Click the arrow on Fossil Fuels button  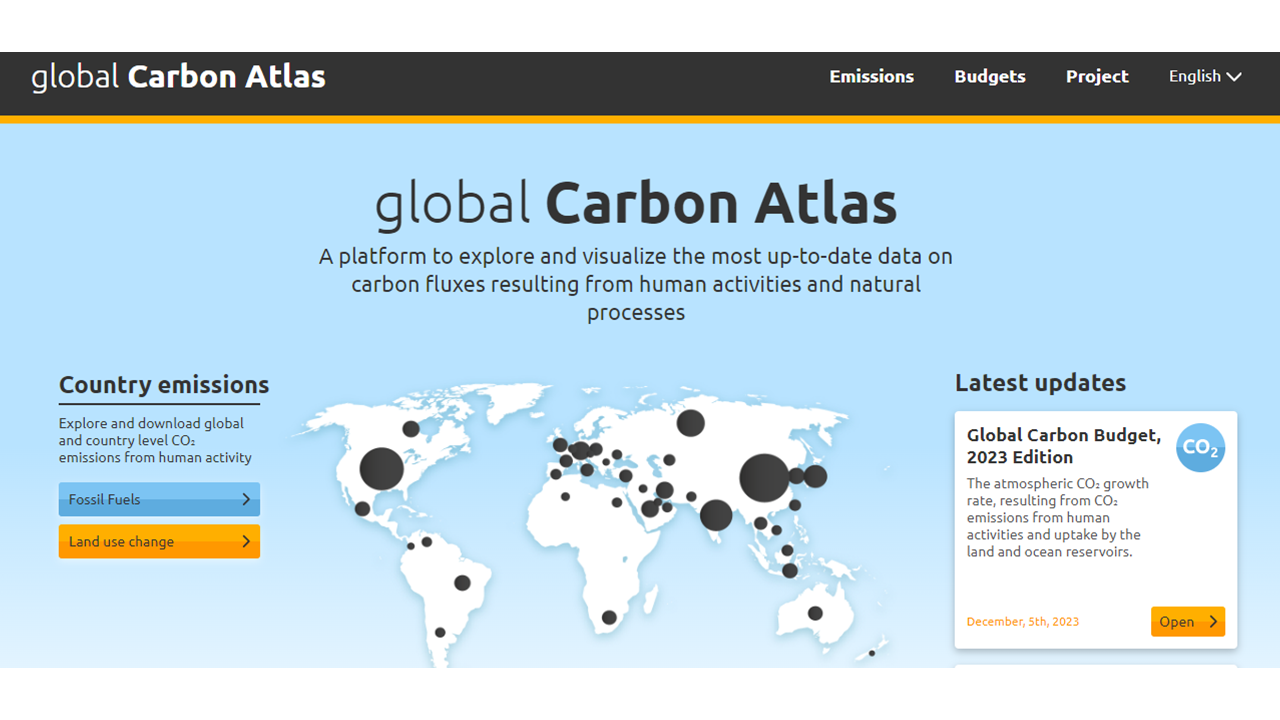246,499
